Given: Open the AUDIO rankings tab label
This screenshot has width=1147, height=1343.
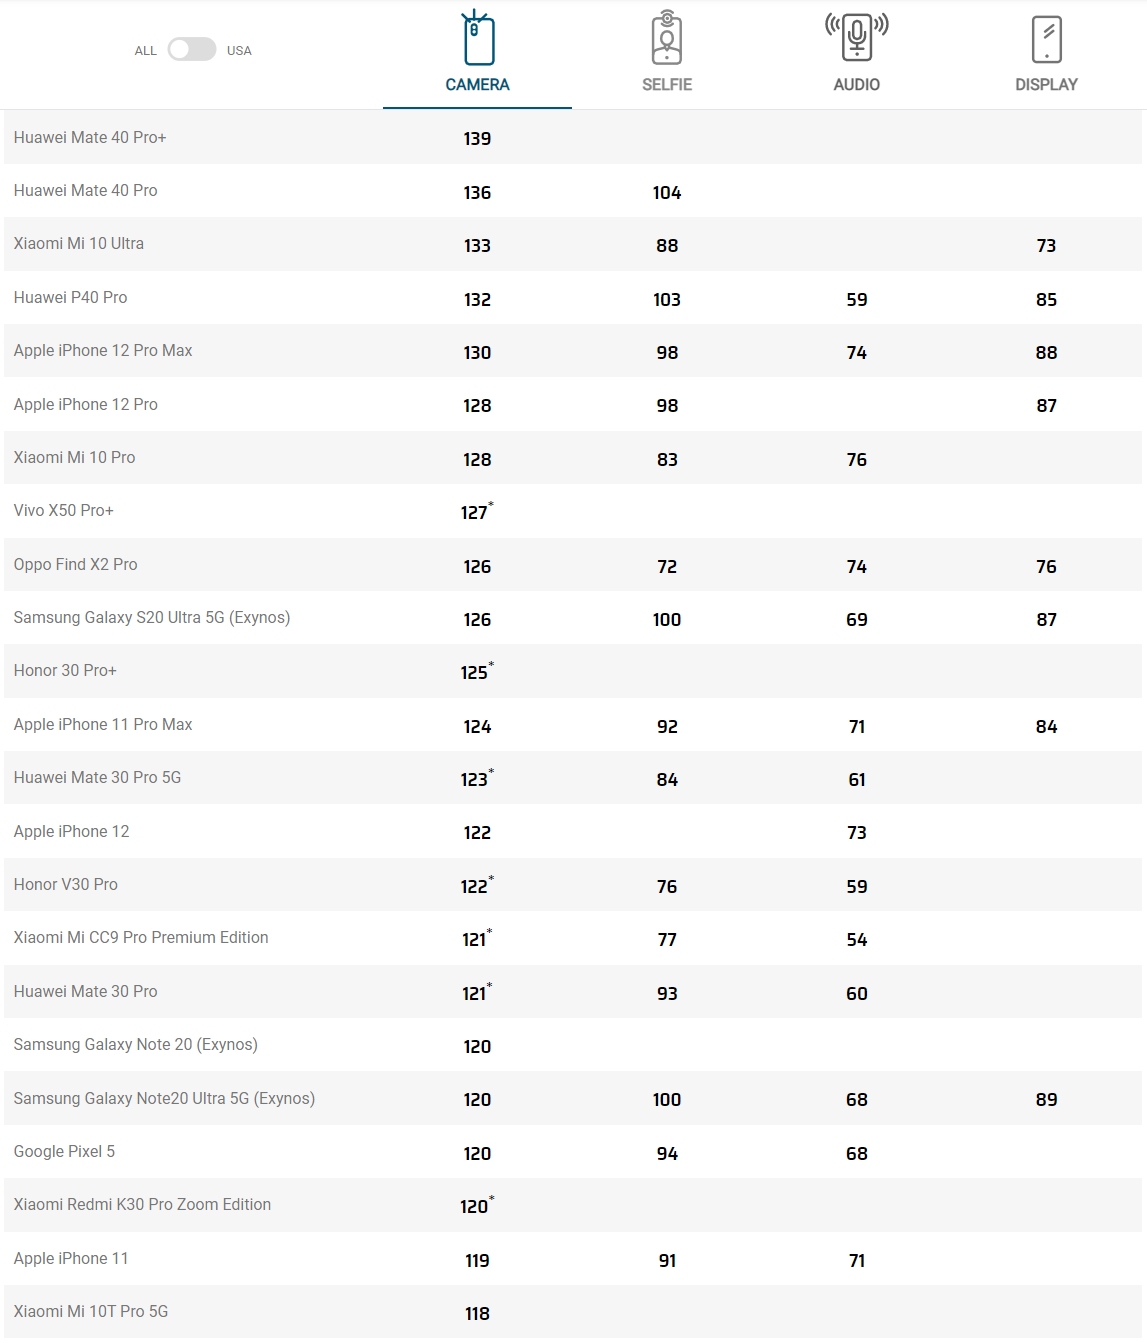Looking at the screenshot, I should tap(857, 85).
